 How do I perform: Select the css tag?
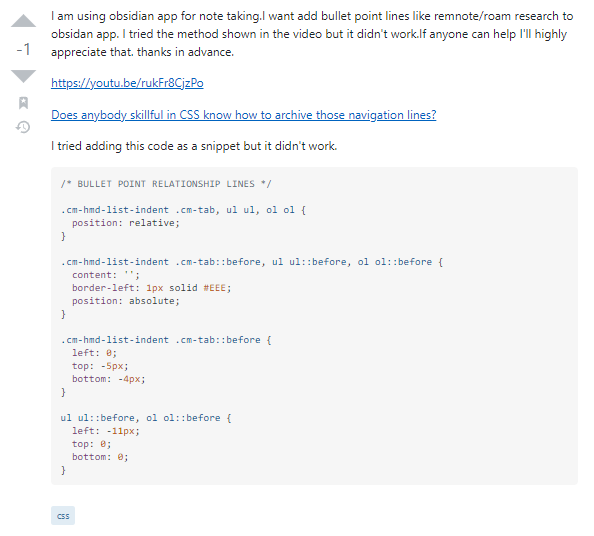[63, 516]
